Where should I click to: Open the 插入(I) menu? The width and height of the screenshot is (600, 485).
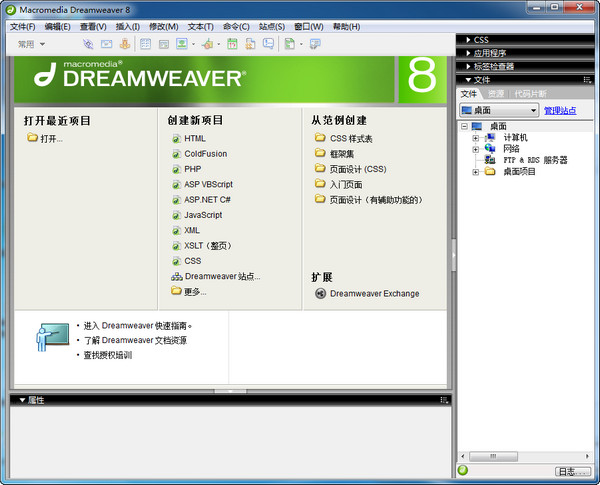[128, 26]
